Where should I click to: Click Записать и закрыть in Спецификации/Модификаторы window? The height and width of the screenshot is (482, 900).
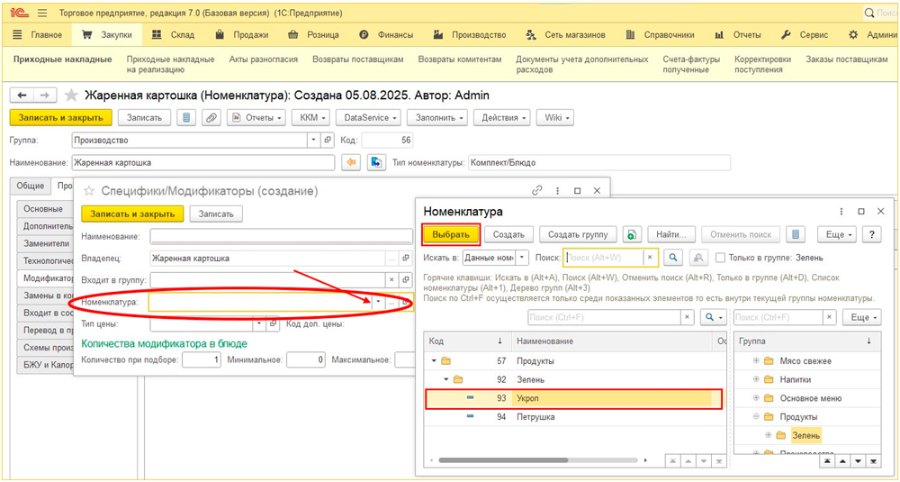[x=133, y=213]
